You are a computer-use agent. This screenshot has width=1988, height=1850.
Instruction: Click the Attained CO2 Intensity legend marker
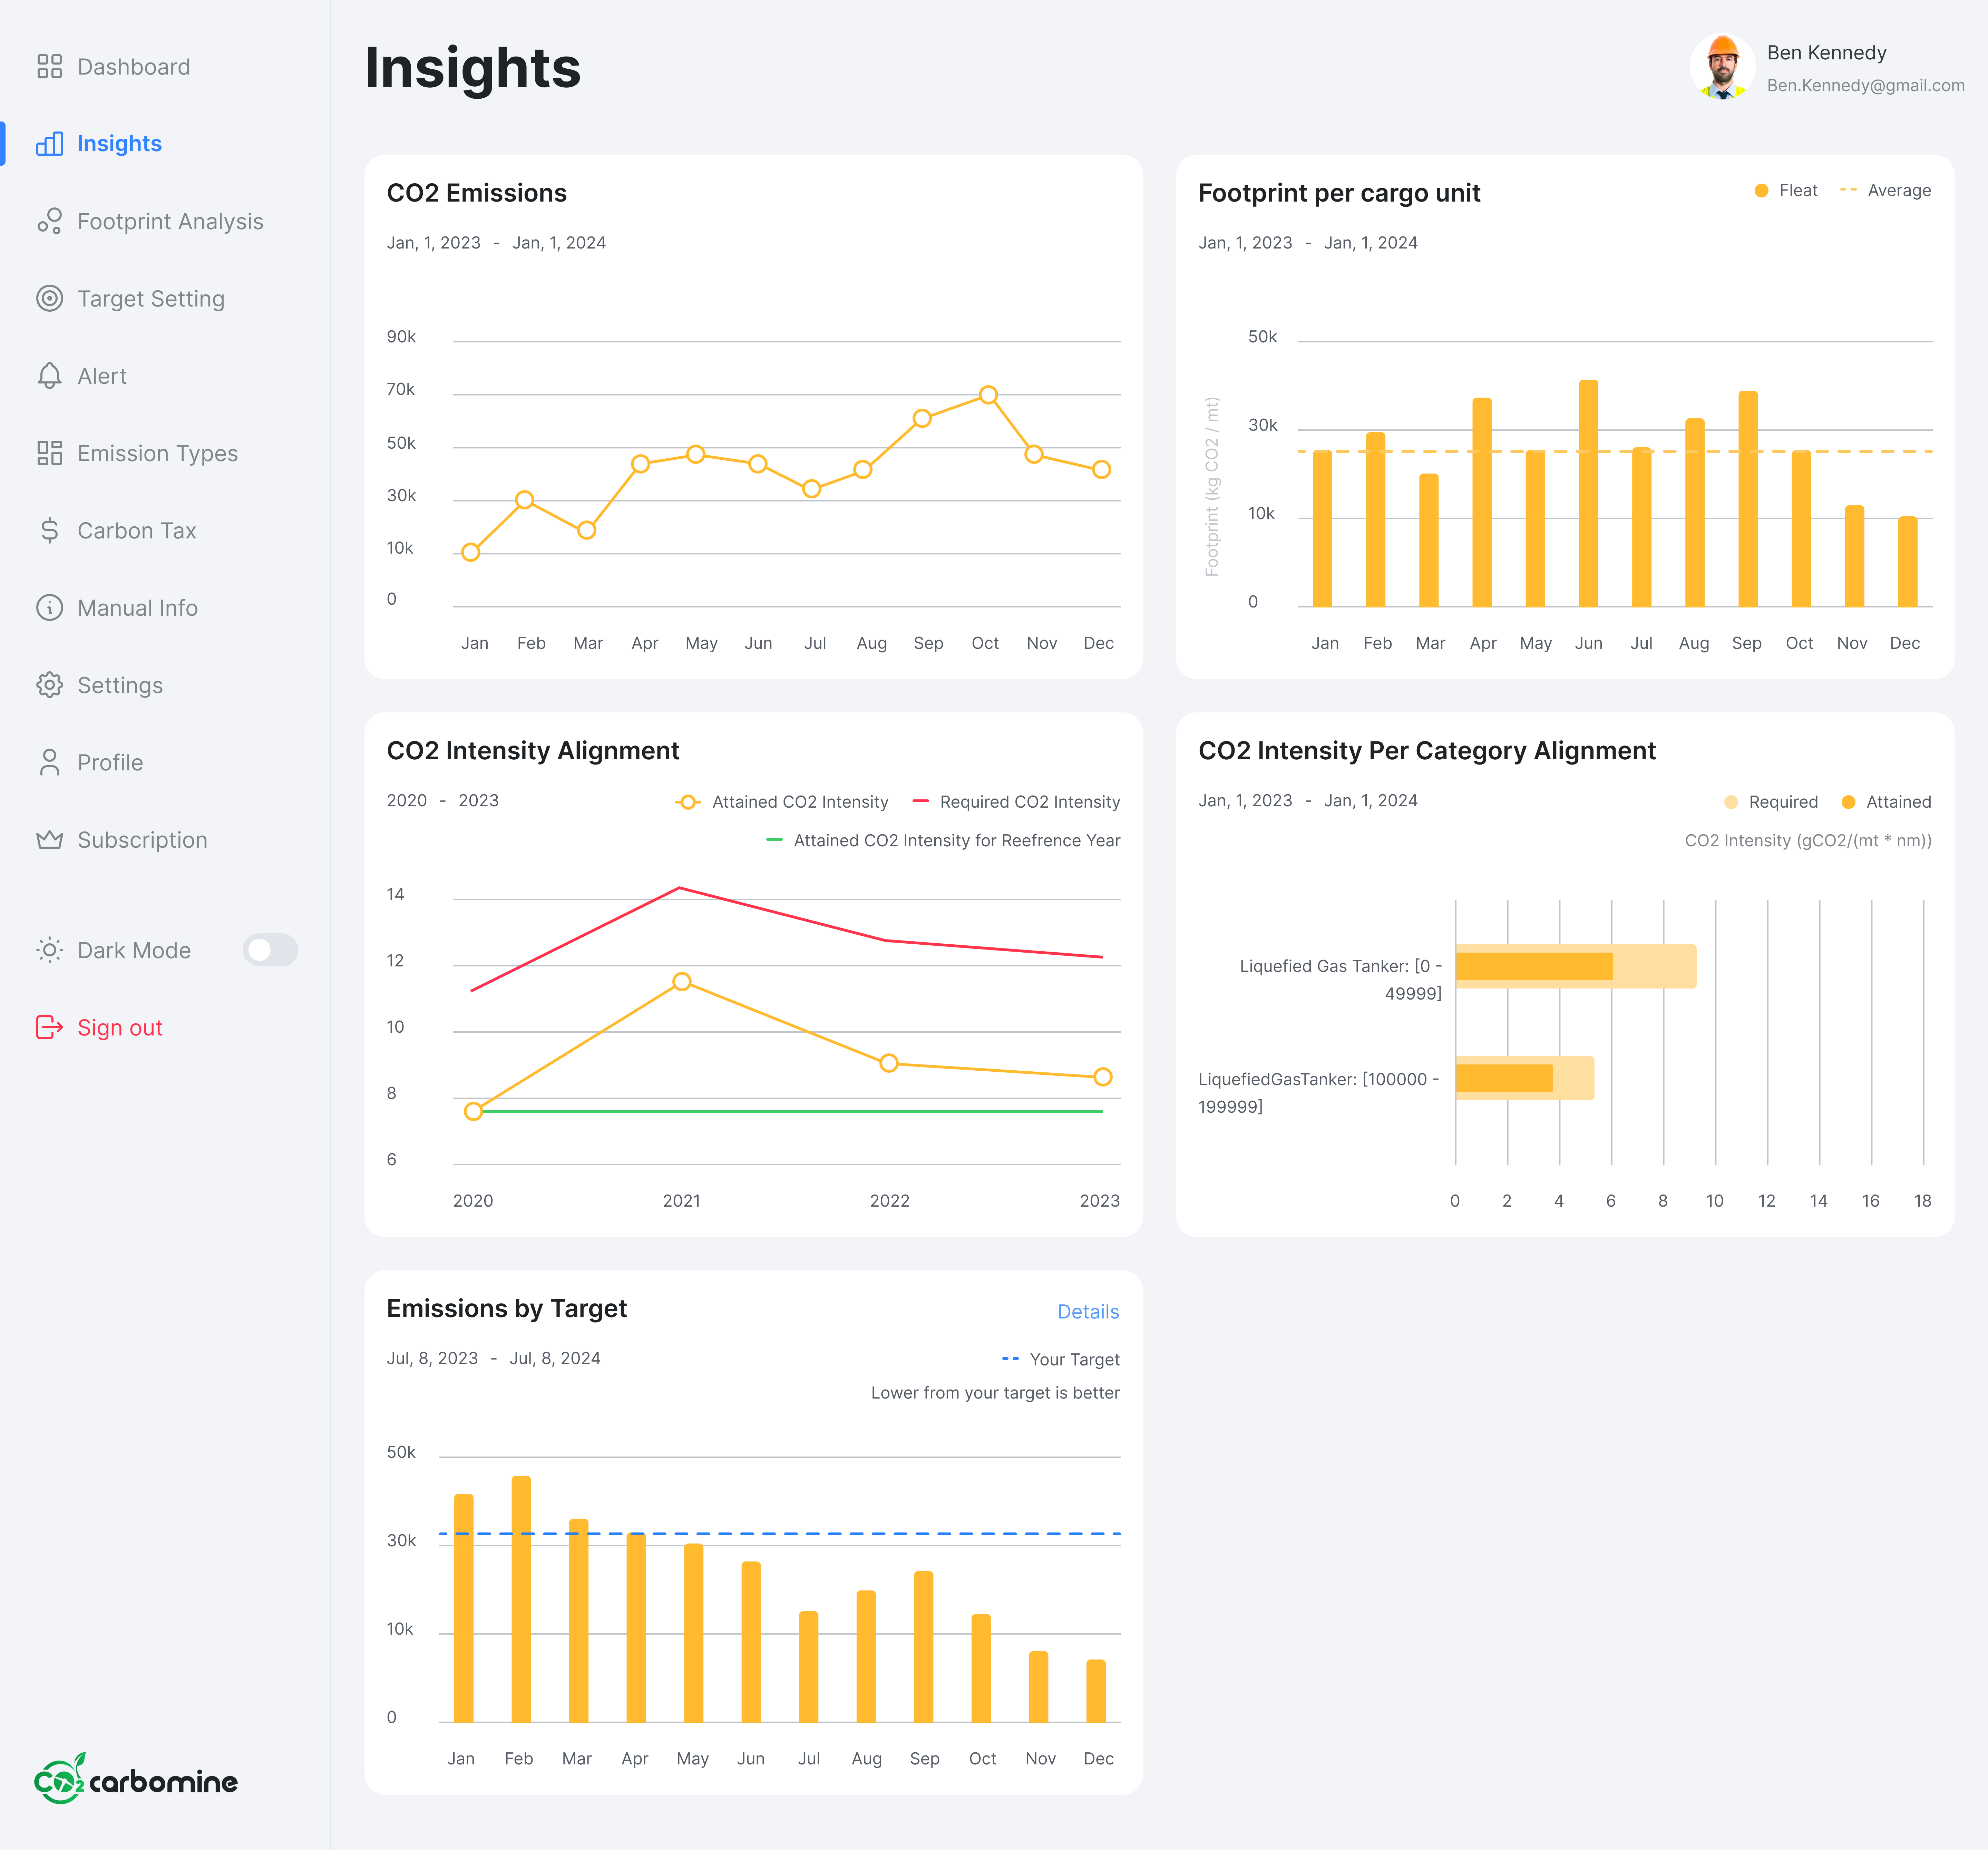tap(688, 802)
